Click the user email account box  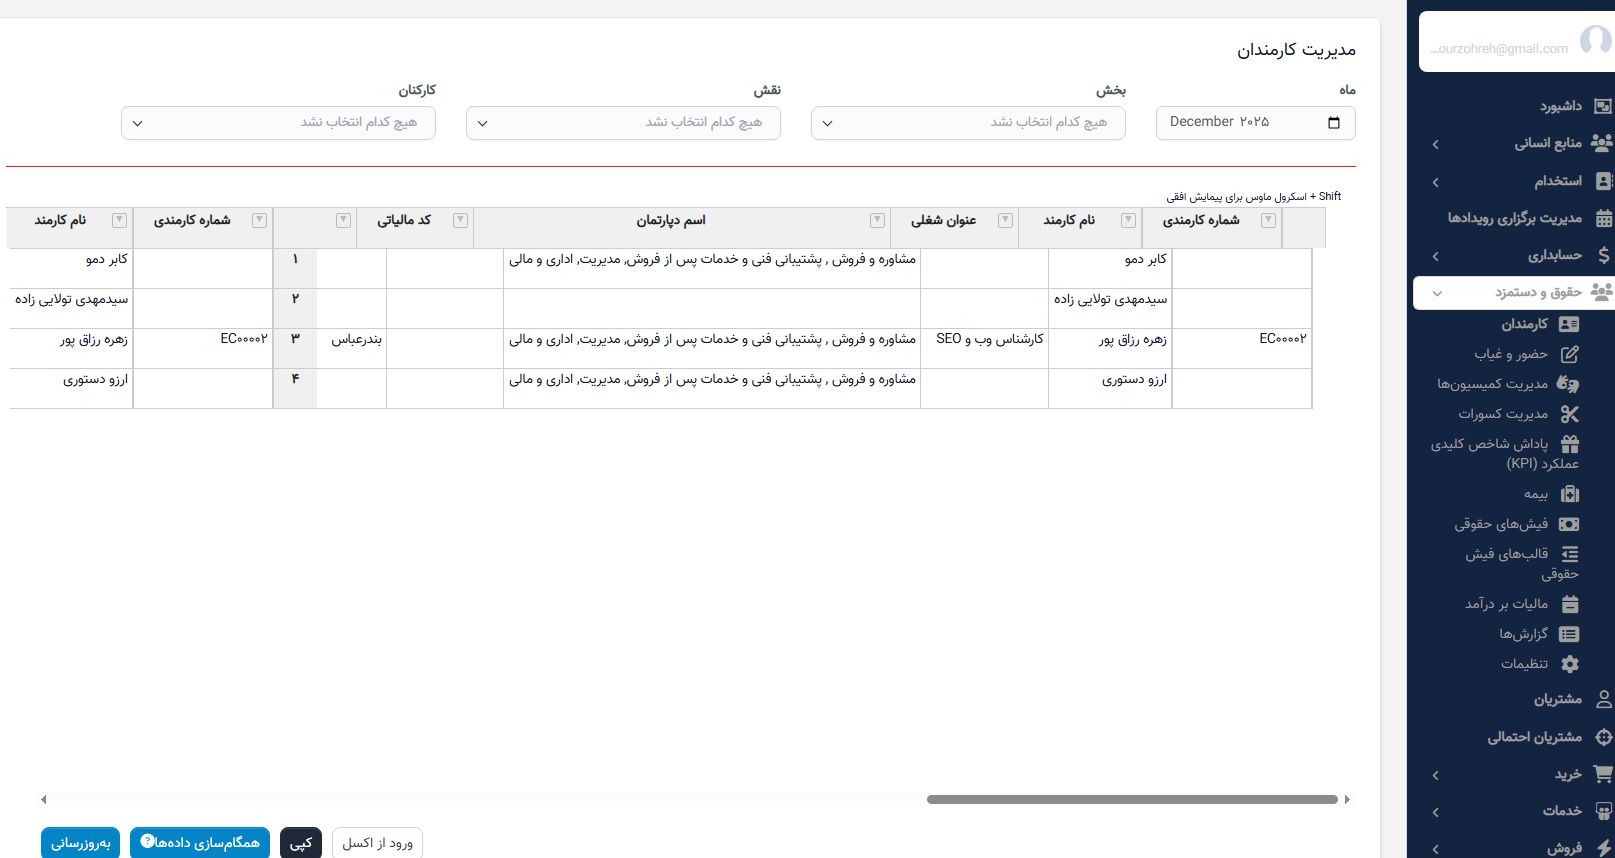click(x=1517, y=42)
